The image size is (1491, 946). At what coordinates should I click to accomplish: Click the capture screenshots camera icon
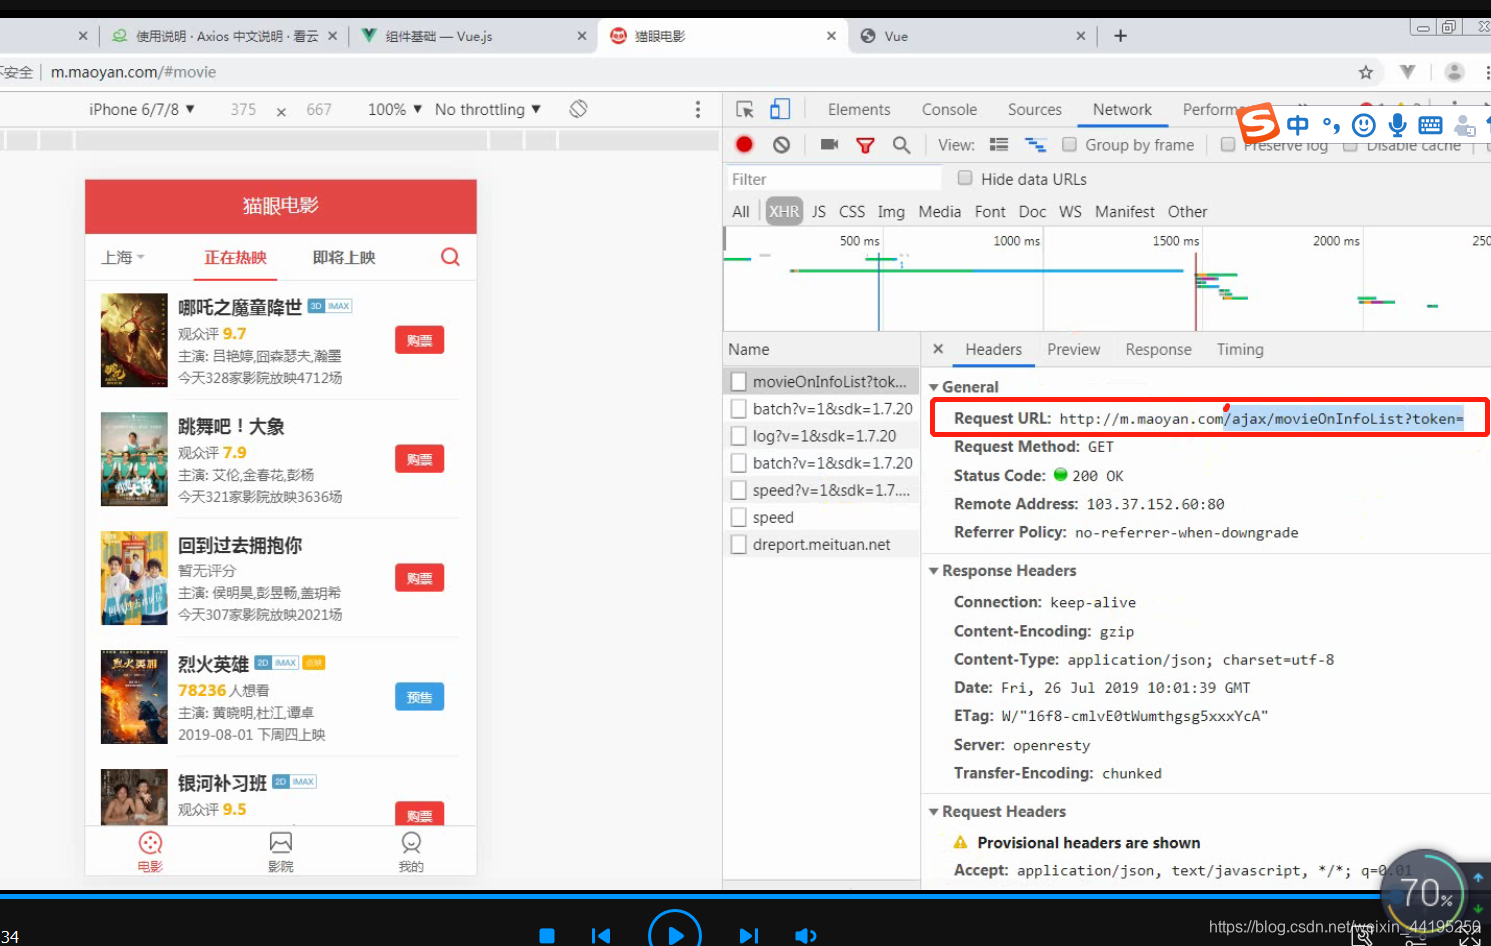[x=829, y=145]
